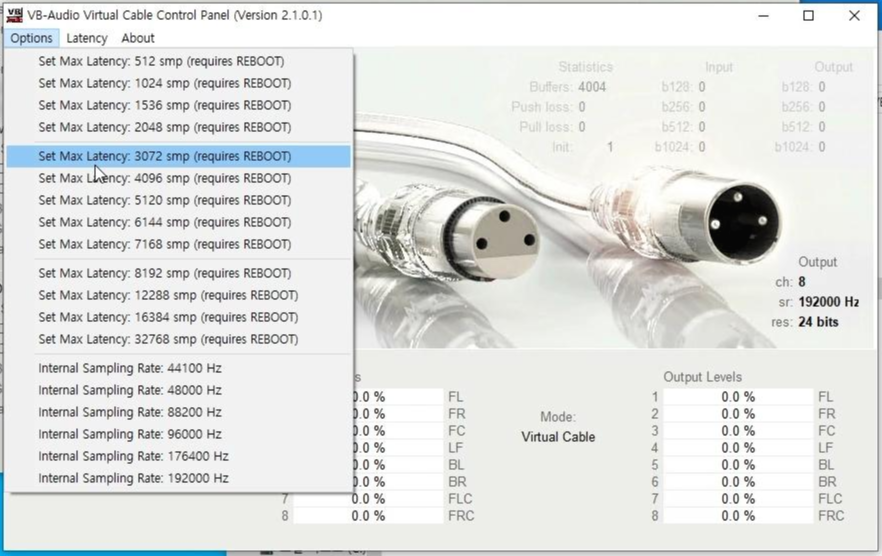This screenshot has height=556, width=882.
Task: Select Set Max Latency: 16384 smp
Action: click(x=178, y=317)
